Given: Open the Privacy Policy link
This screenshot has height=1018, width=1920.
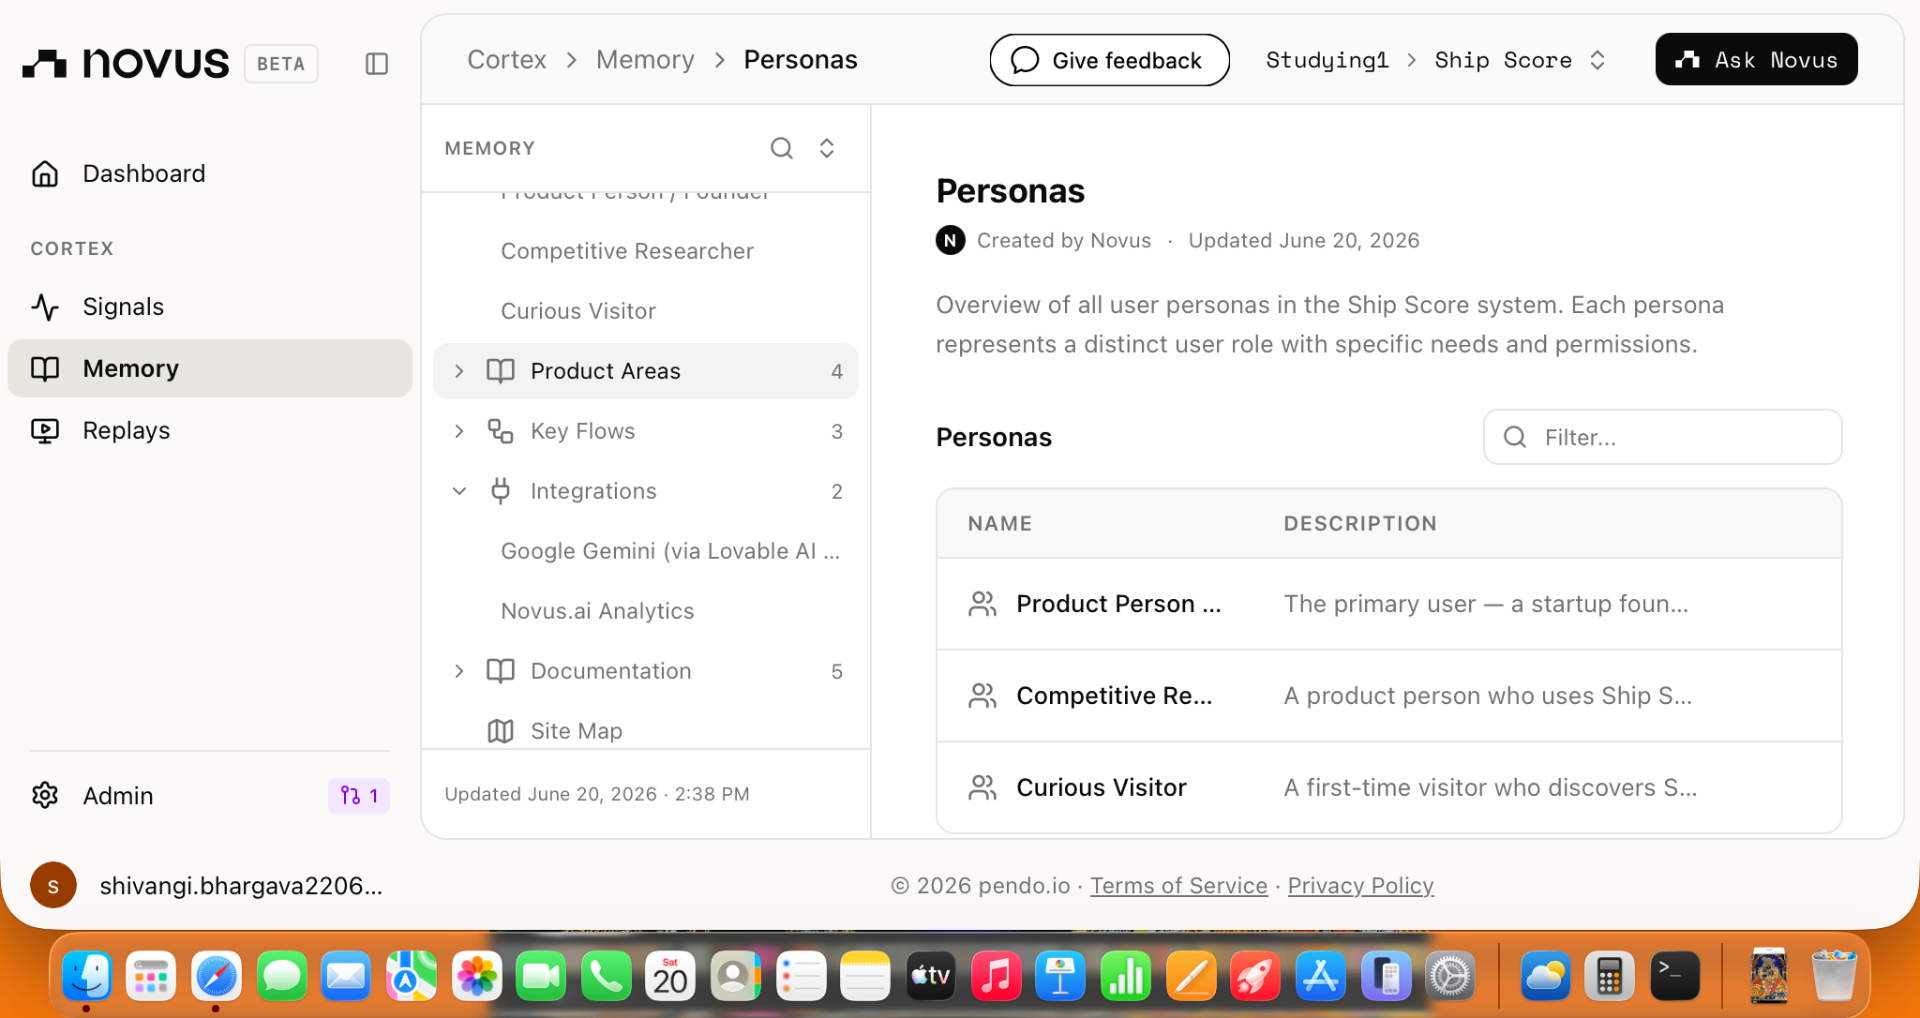Looking at the screenshot, I should click(x=1361, y=886).
